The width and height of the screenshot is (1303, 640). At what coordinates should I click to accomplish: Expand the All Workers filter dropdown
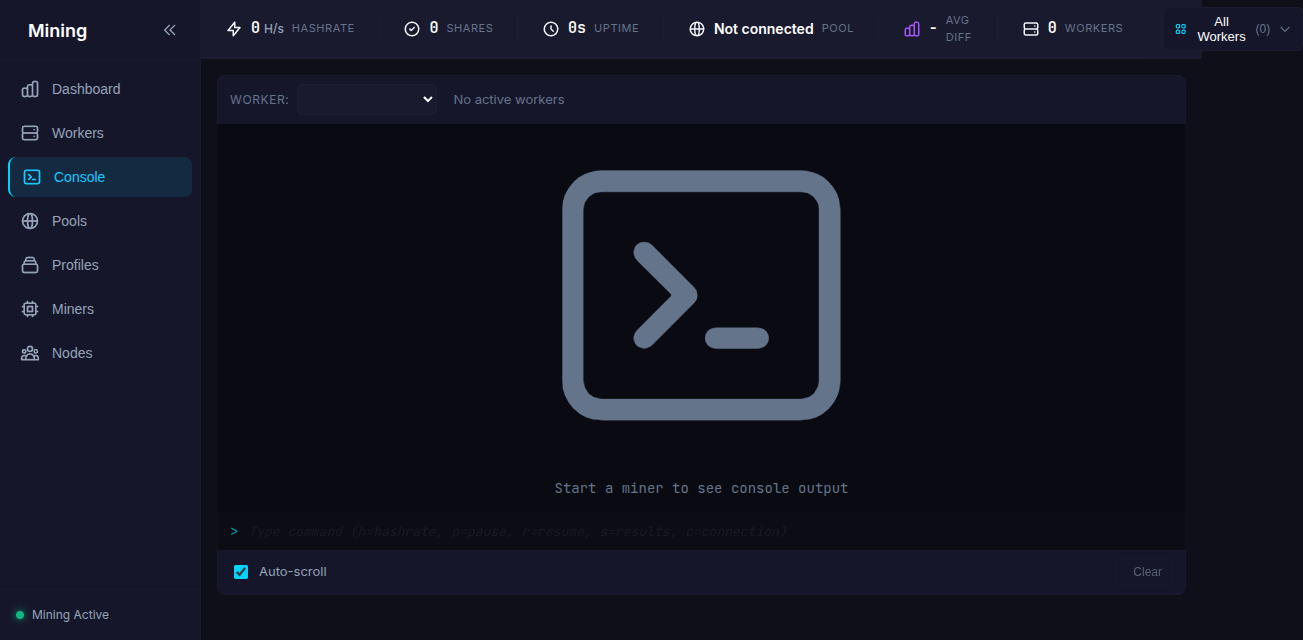click(x=1232, y=29)
